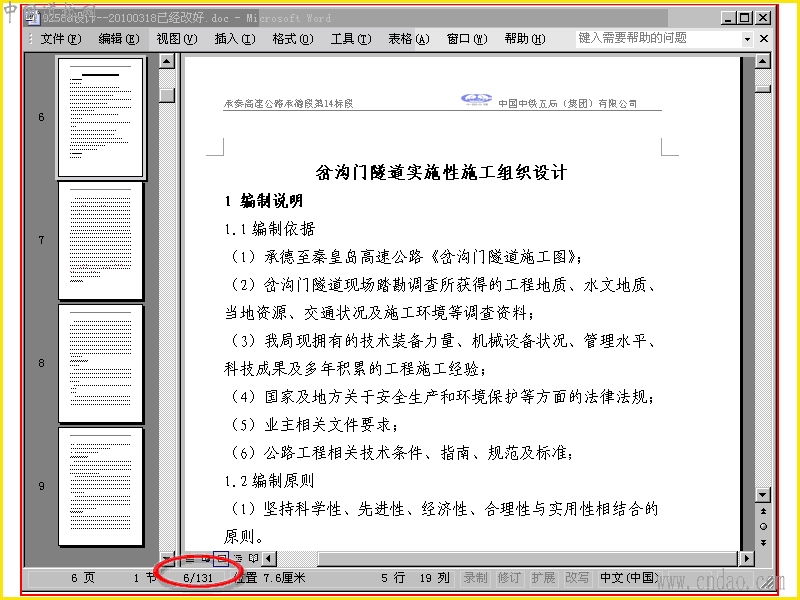800x600 pixels.
Task: Click the Next Page double-arrow button
Action: [x=763, y=542]
